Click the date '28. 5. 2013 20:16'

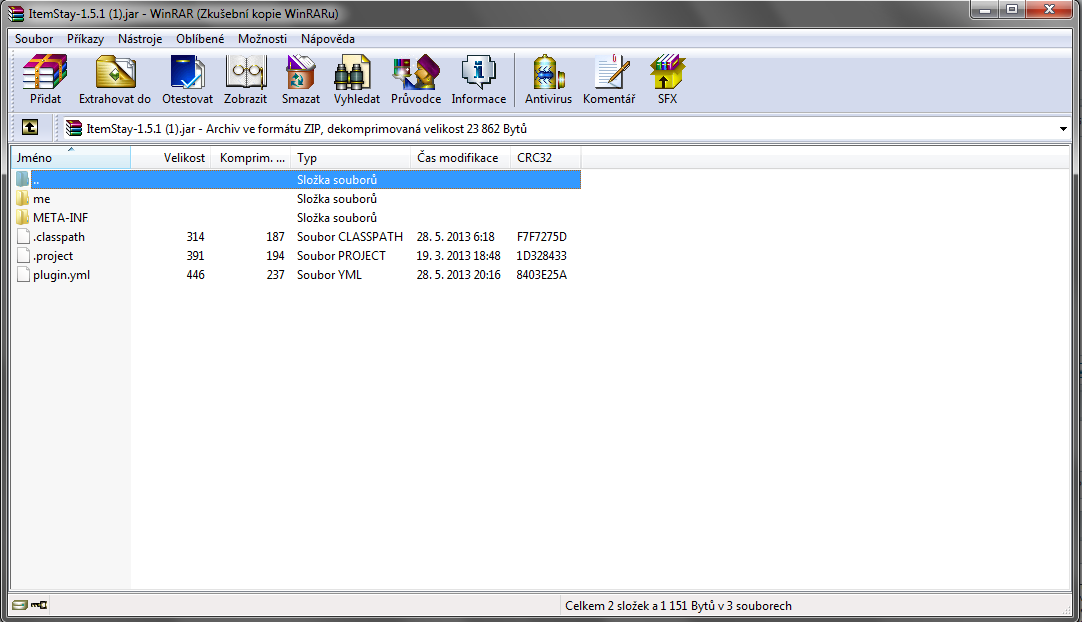coord(458,275)
